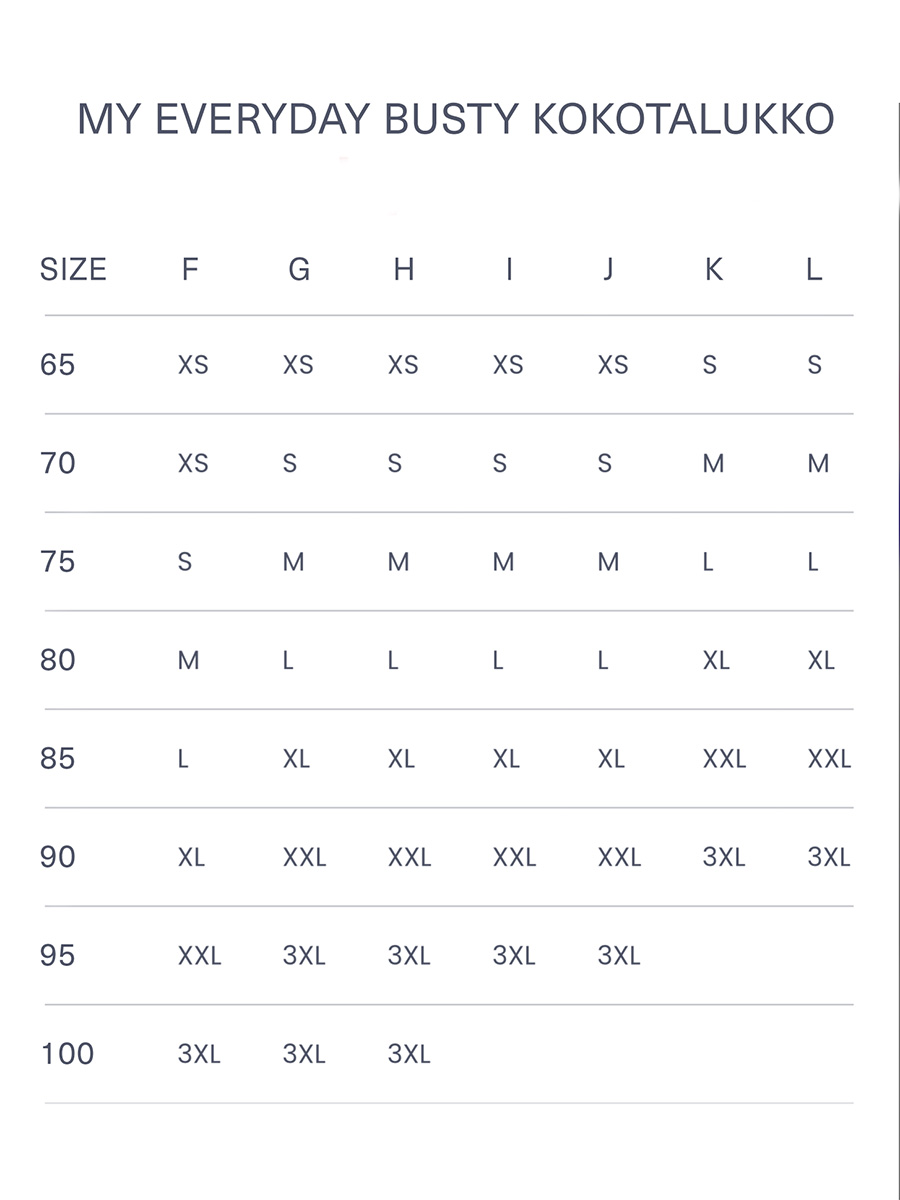This screenshot has width=900, height=1200.
Task: Select the XXL cell for size 85 K
Action: tap(724, 759)
